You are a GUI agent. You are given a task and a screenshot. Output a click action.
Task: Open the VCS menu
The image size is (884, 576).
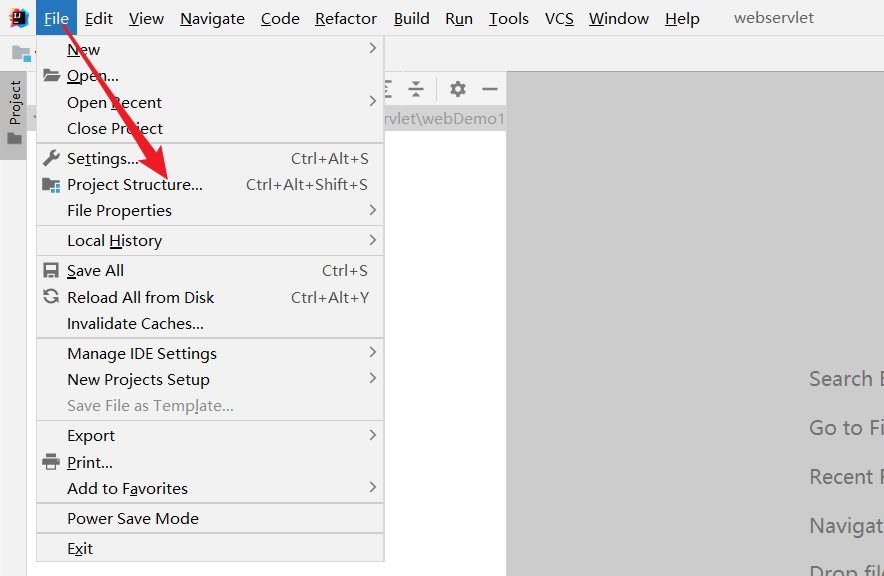coord(559,19)
